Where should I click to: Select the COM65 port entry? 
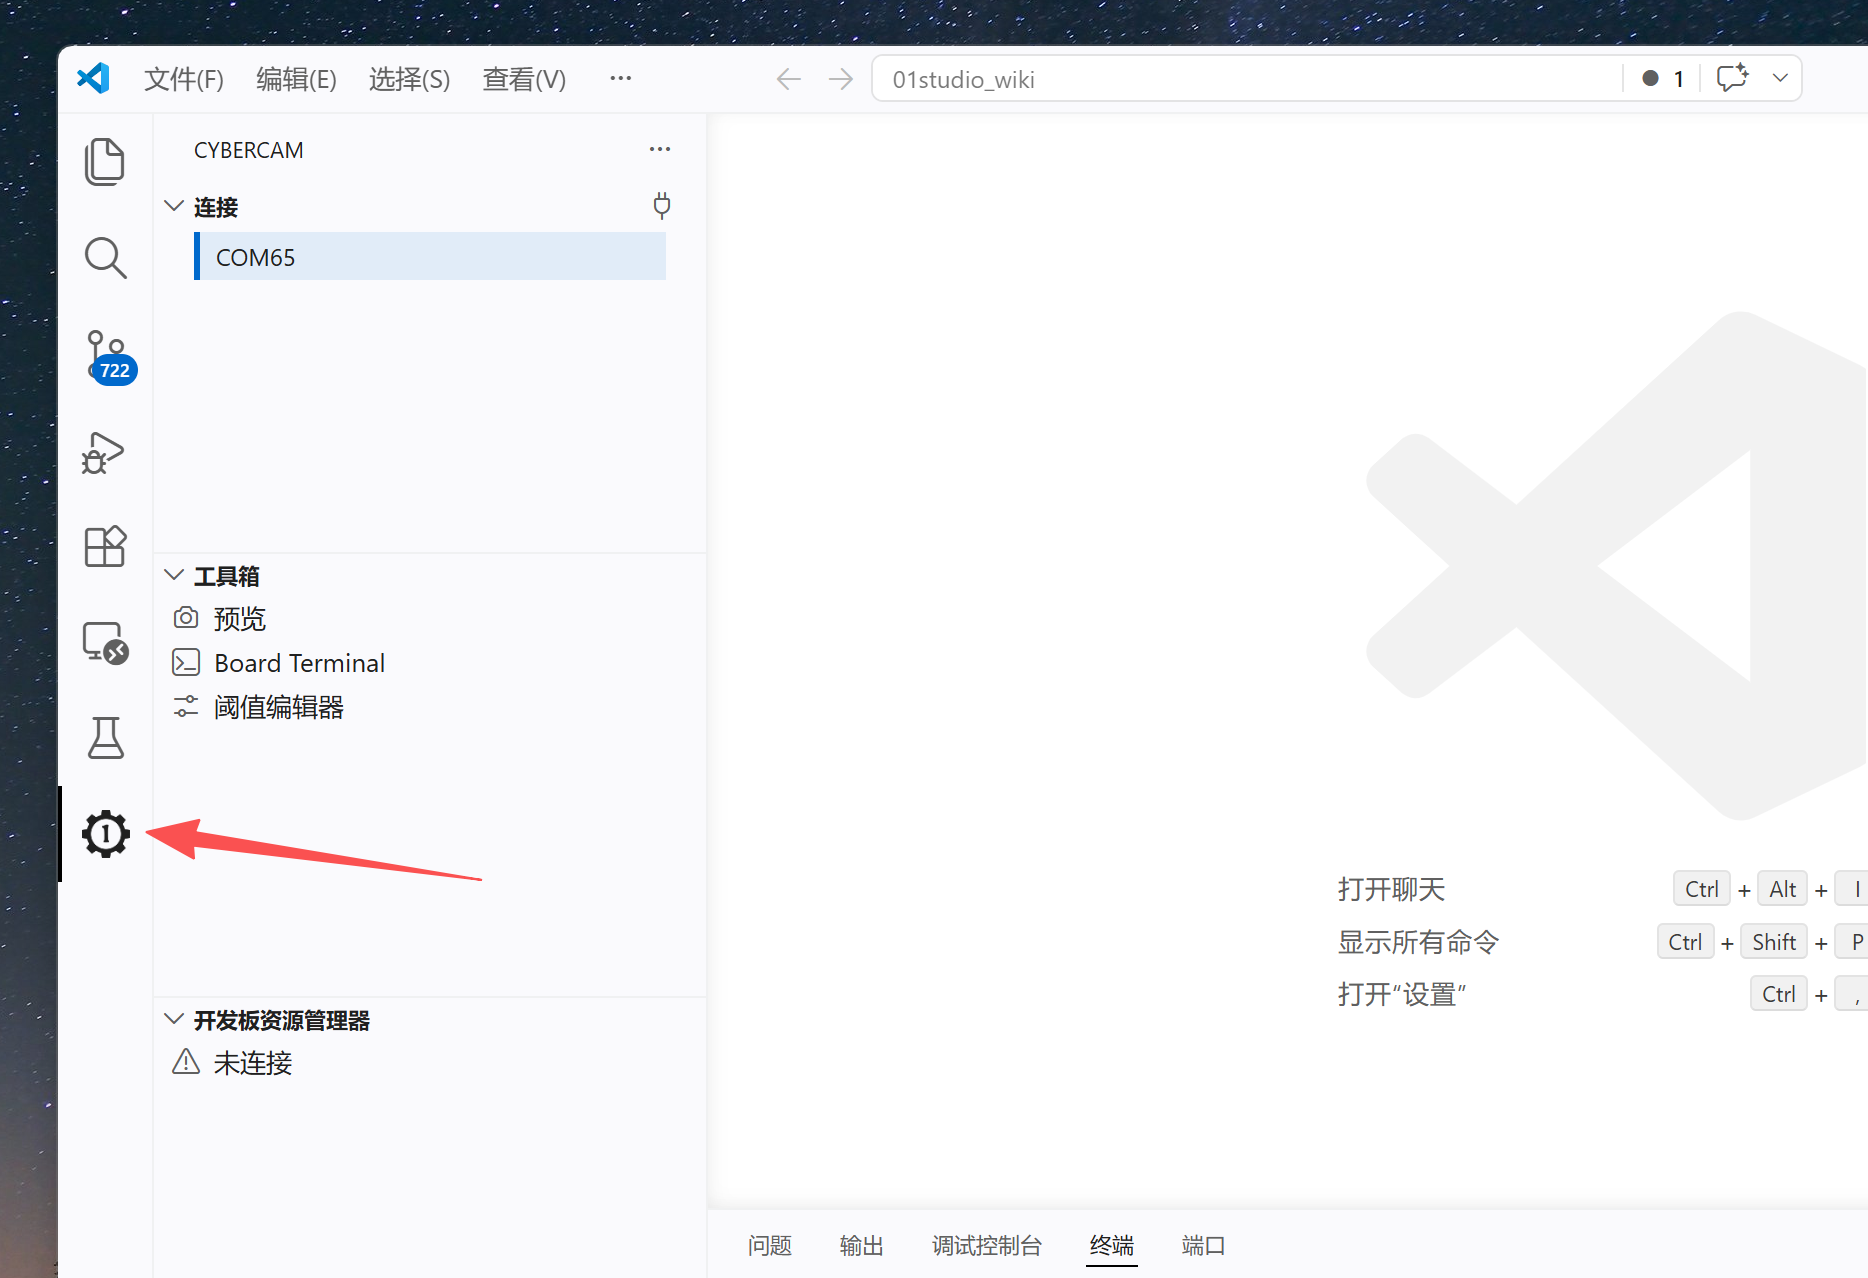pos(430,257)
